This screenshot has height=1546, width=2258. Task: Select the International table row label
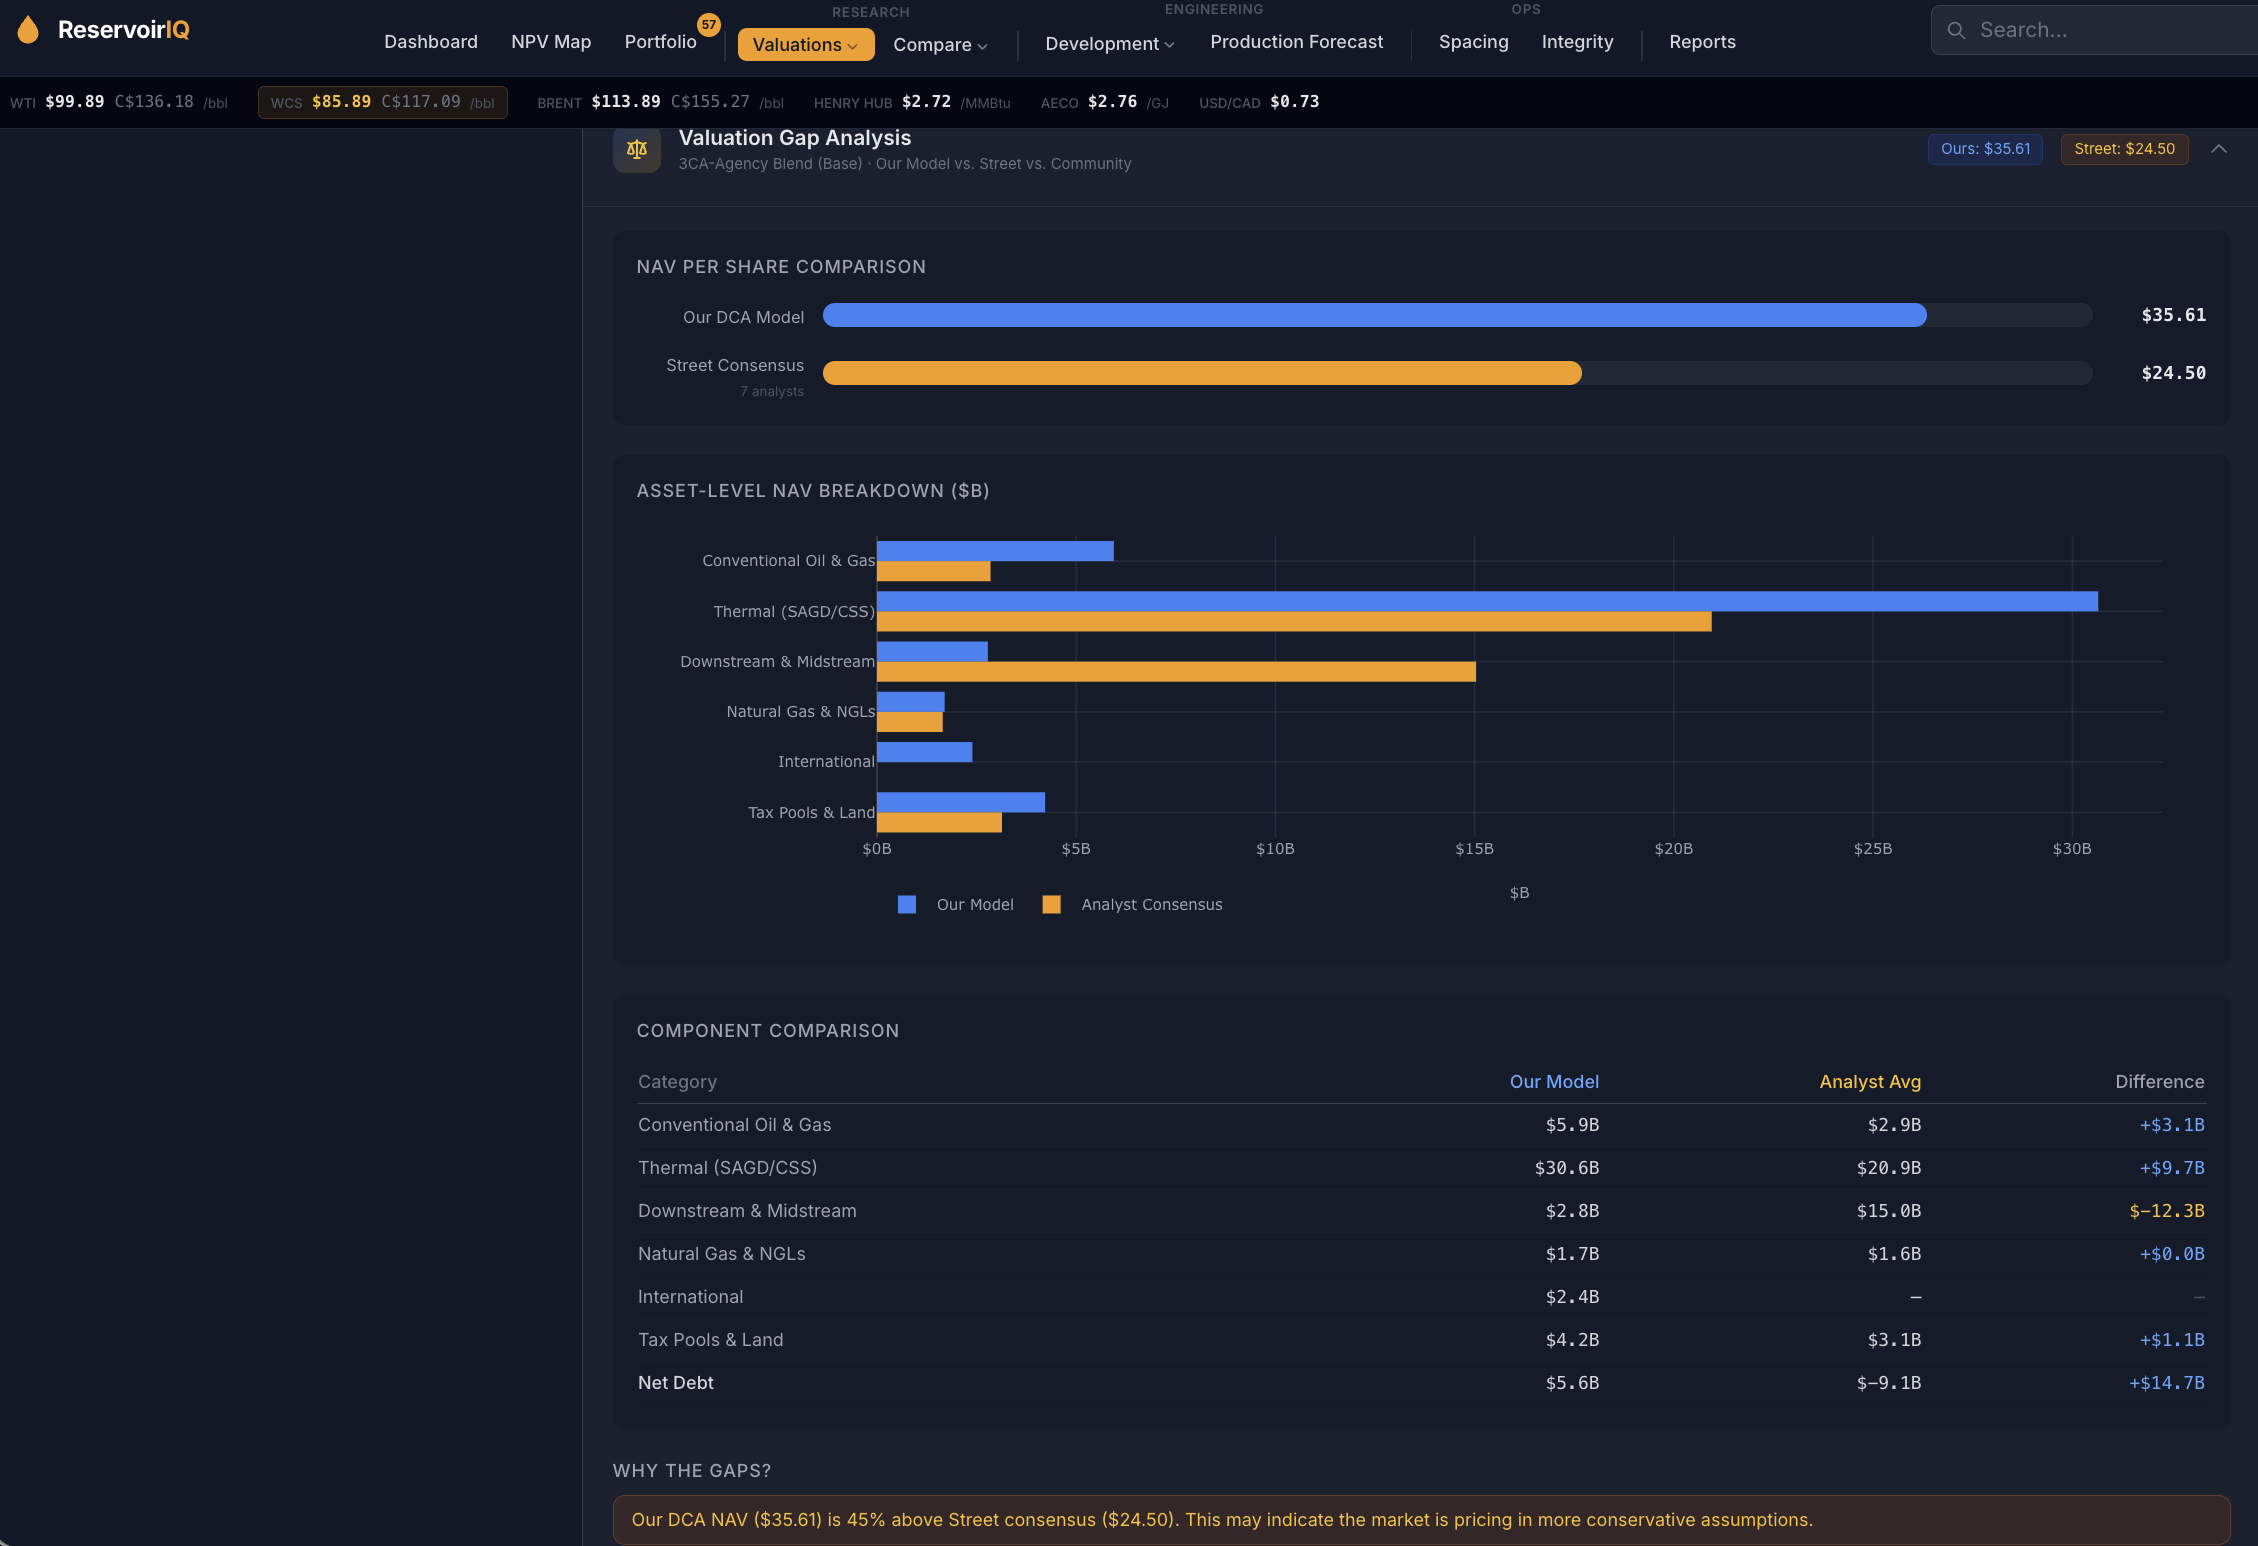(690, 1296)
